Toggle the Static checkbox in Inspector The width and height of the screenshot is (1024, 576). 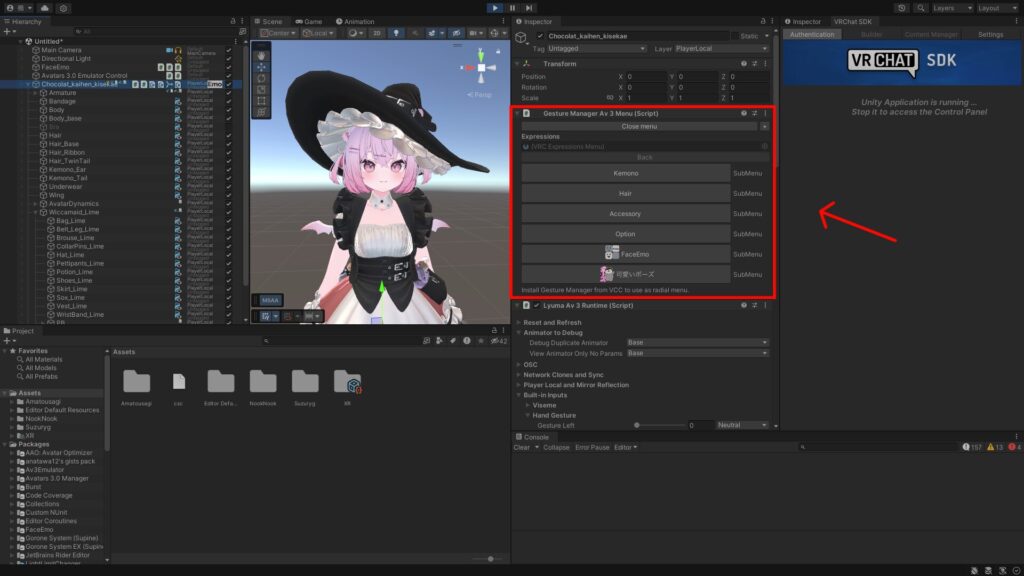734,36
